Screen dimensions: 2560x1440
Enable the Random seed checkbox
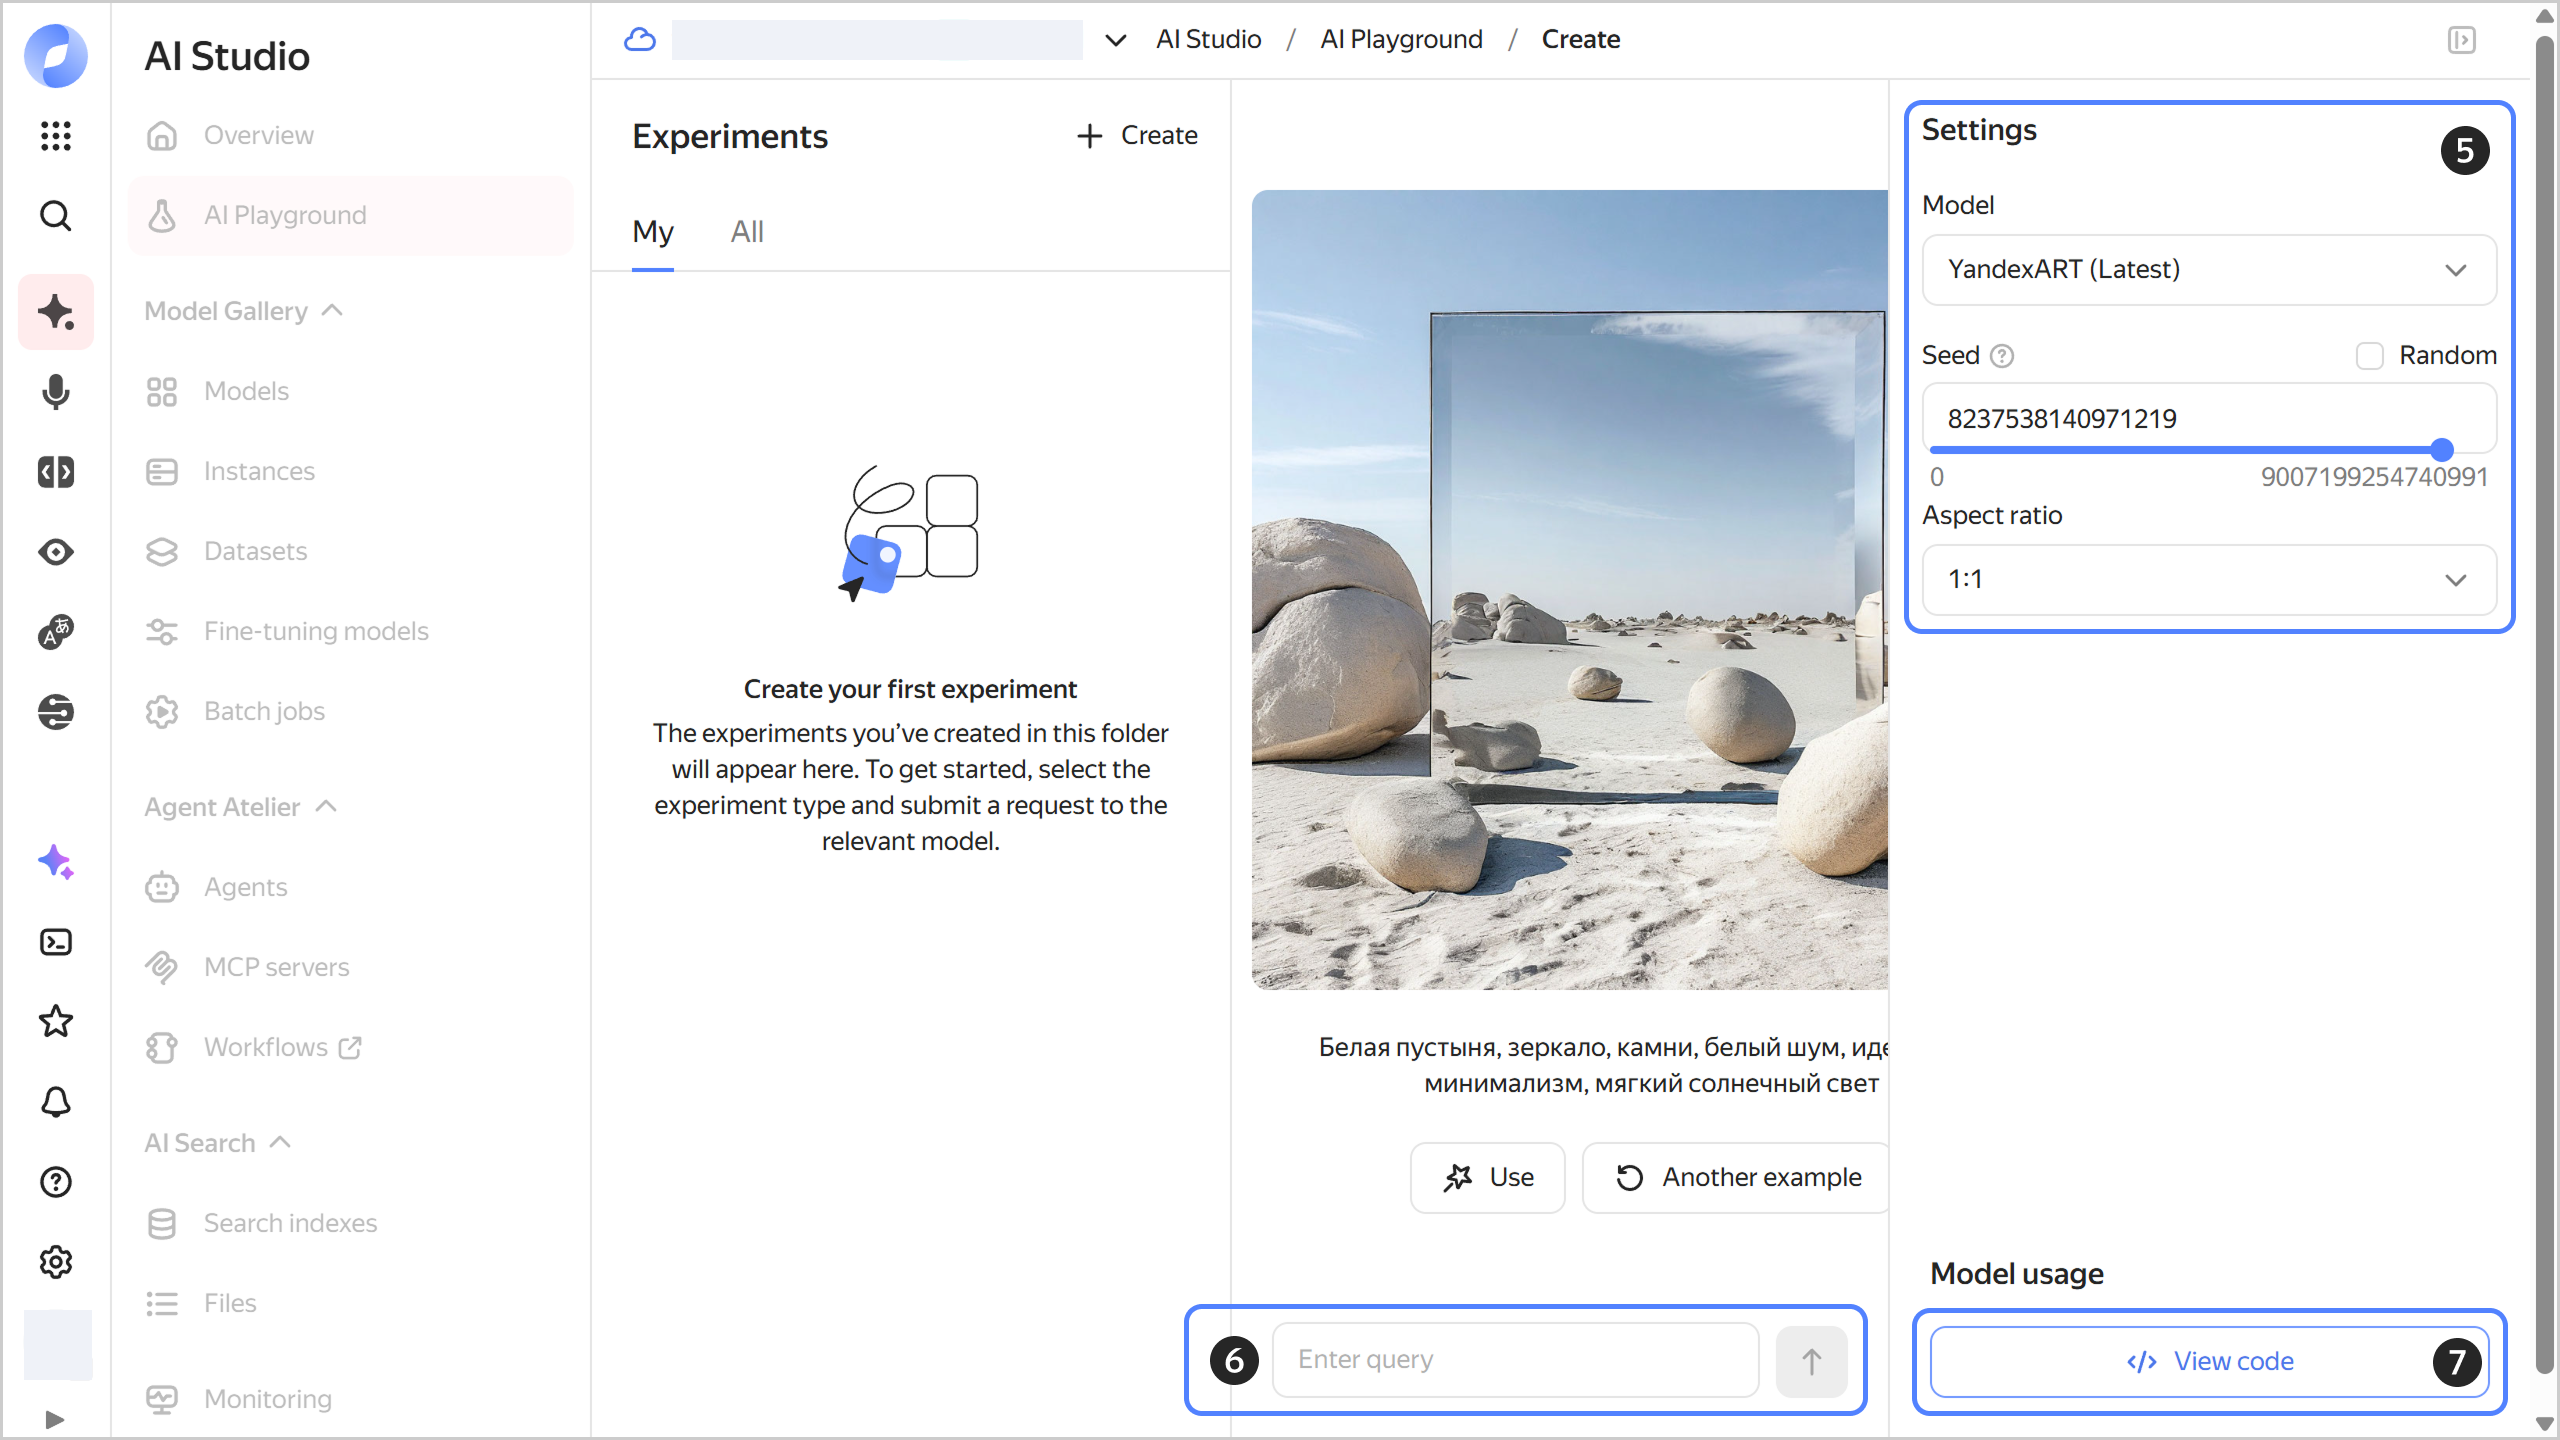click(2369, 356)
